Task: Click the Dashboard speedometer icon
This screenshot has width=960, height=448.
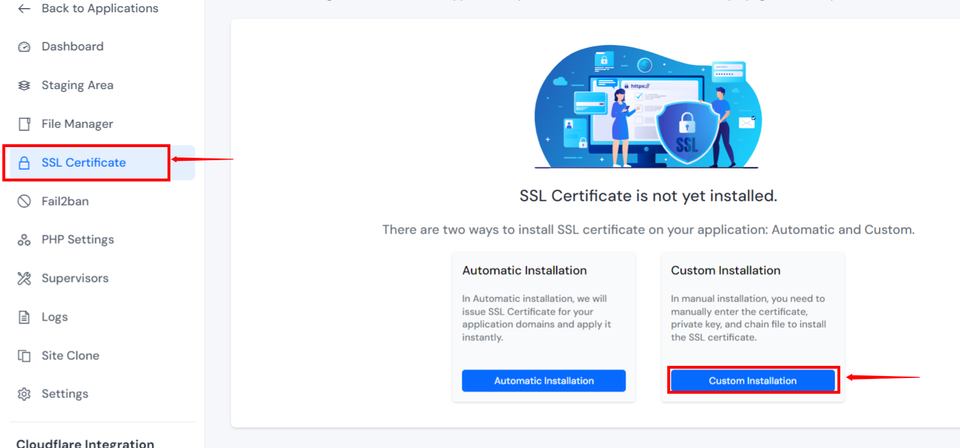Action: (x=24, y=47)
